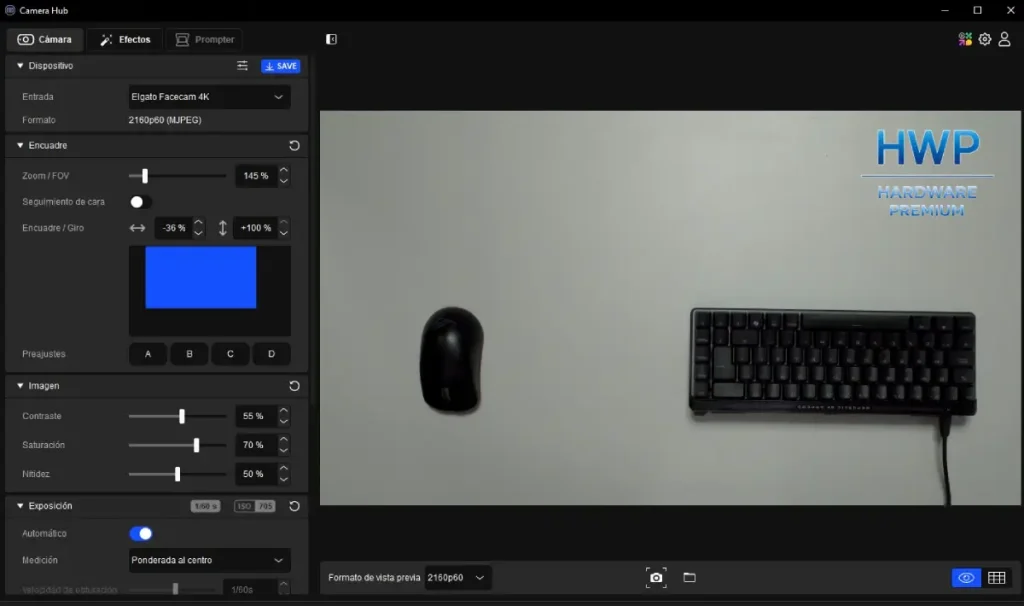Image resolution: width=1024 pixels, height=606 pixels.
Task: Open the Medición dropdown
Action: tap(209, 560)
